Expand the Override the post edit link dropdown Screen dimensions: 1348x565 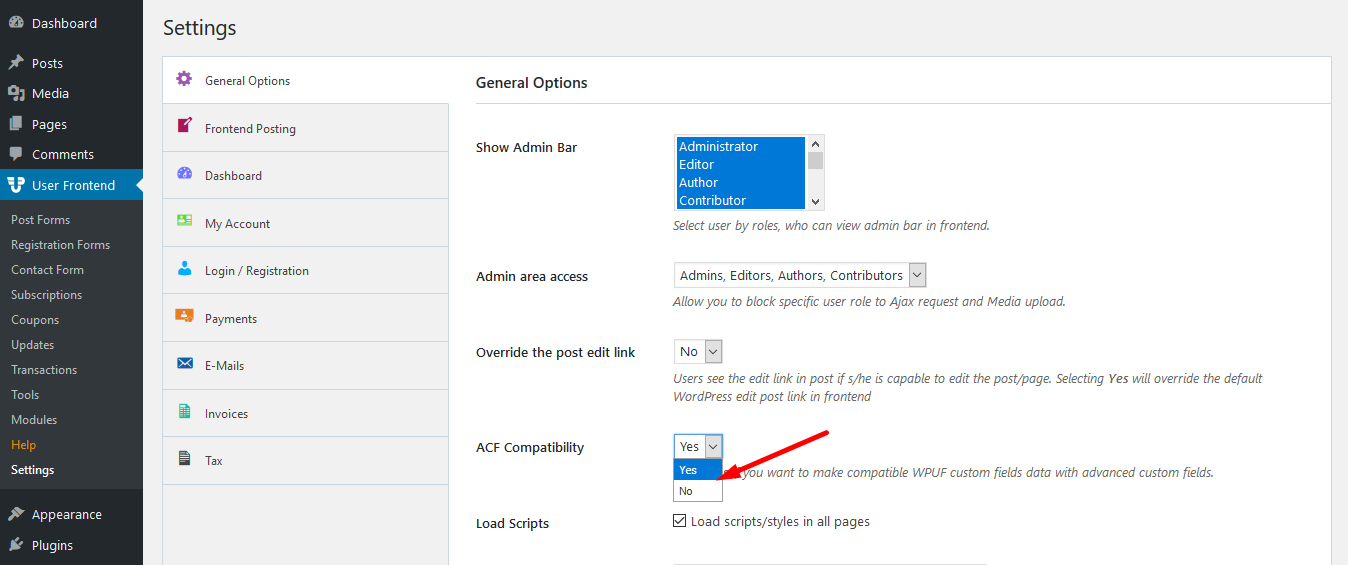coord(698,352)
